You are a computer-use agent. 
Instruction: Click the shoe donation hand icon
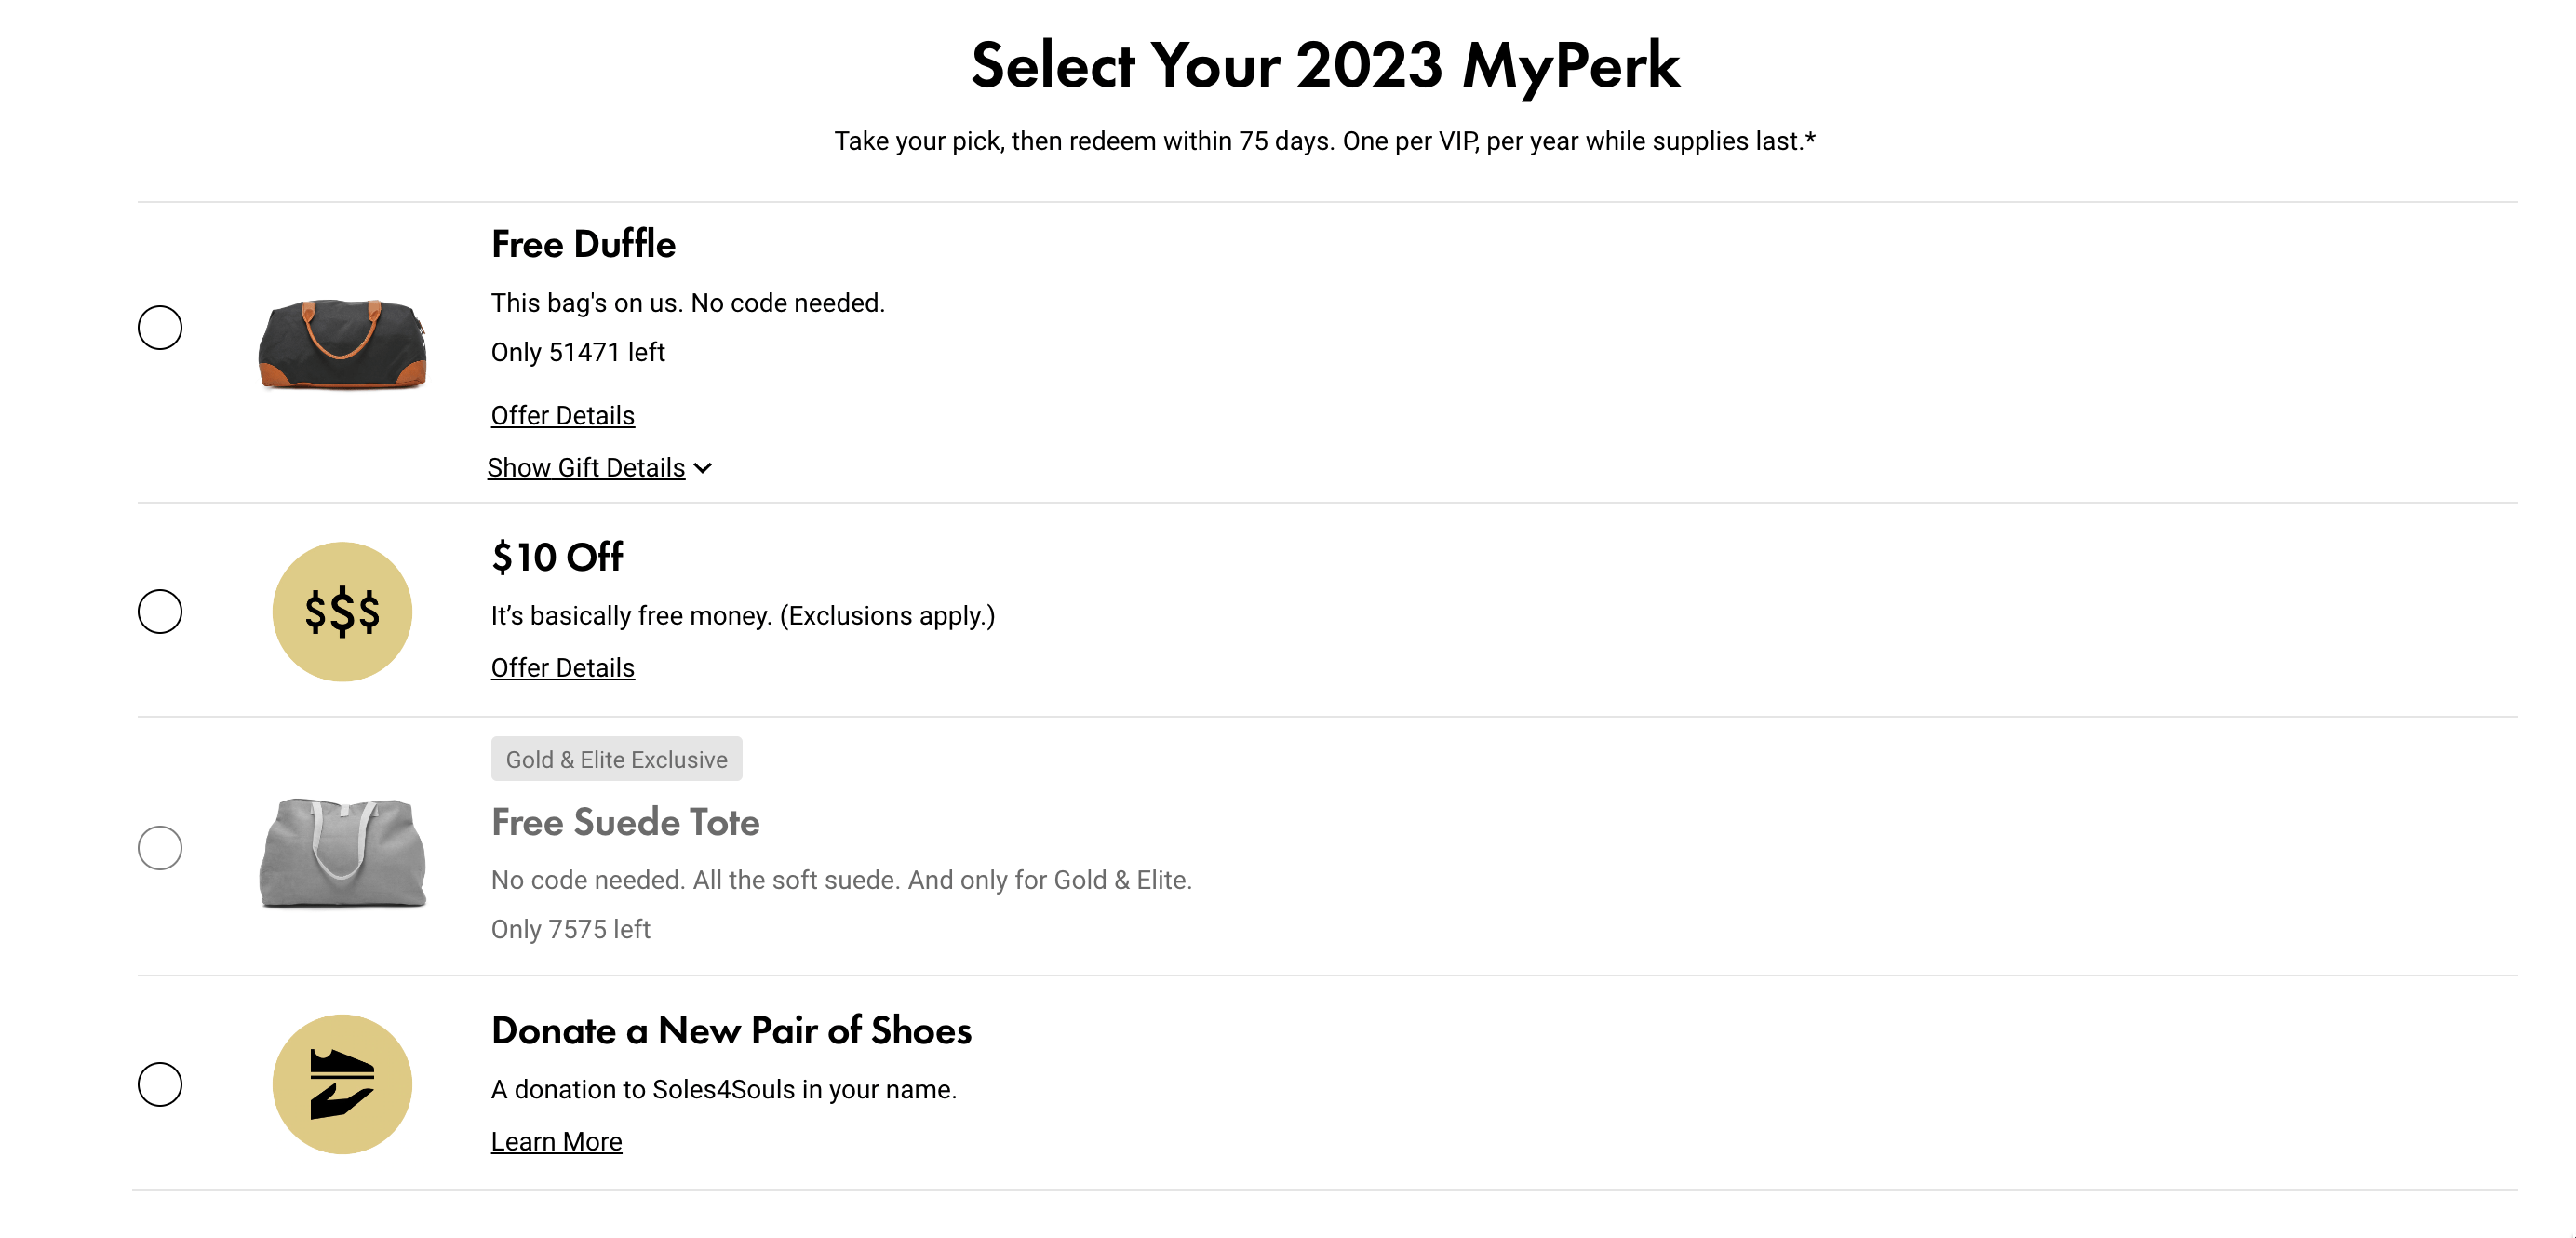tap(342, 1084)
